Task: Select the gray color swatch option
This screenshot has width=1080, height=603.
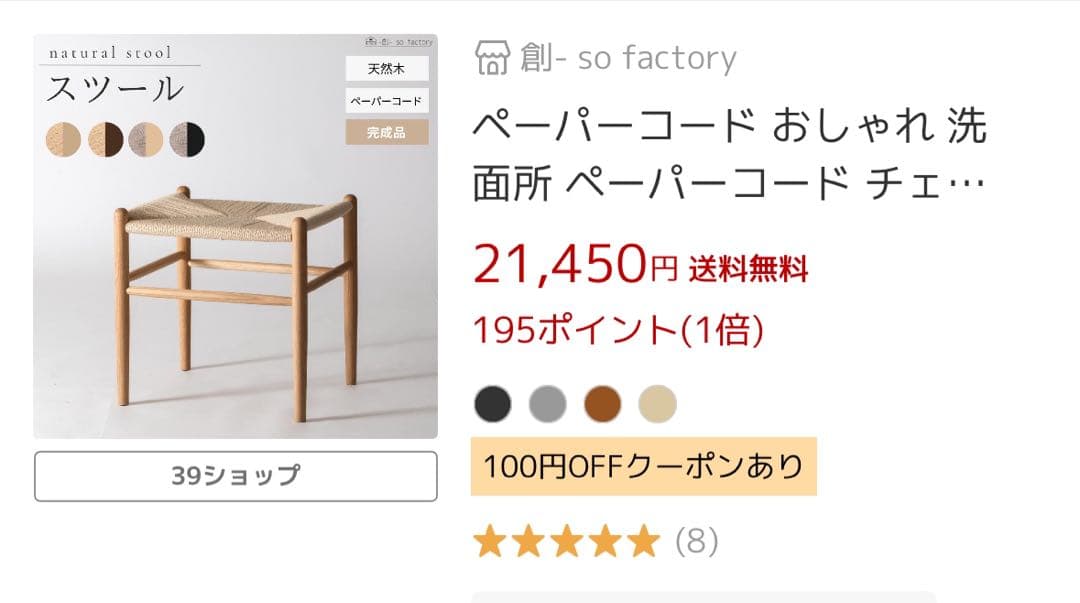Action: (x=545, y=402)
